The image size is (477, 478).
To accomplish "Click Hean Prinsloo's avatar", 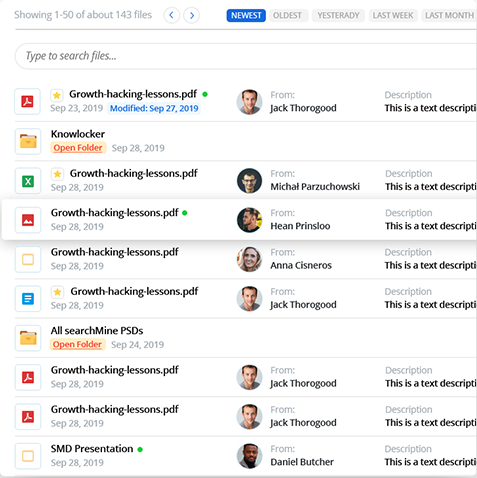I will [249, 220].
